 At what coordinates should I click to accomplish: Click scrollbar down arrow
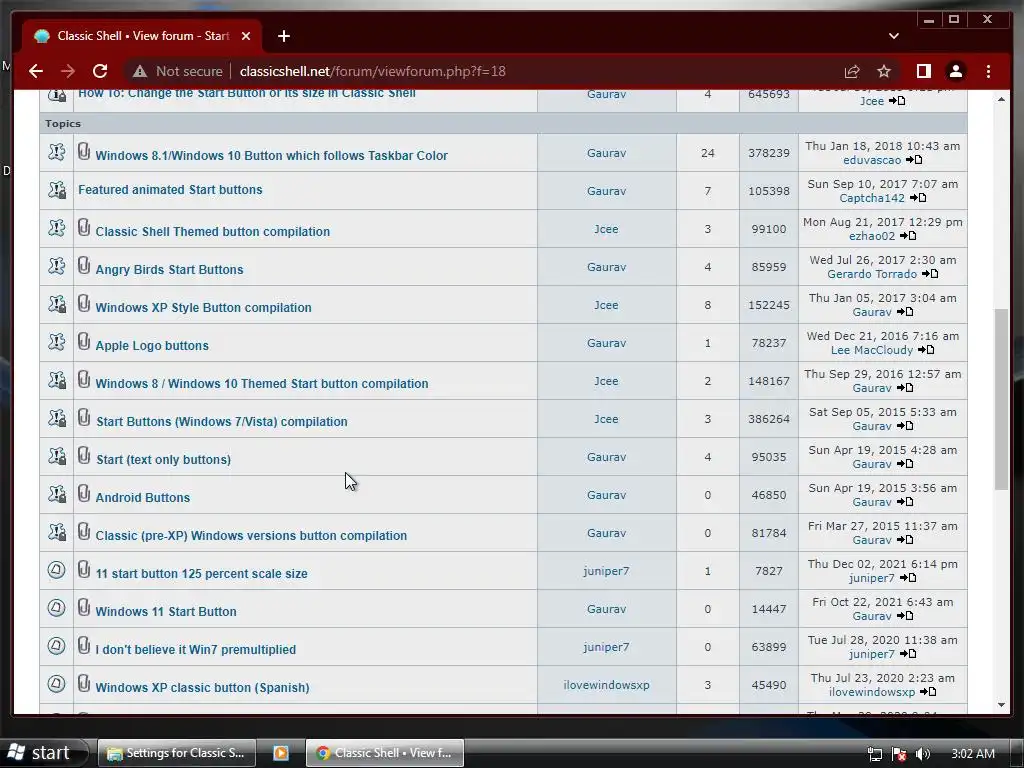coord(1001,705)
